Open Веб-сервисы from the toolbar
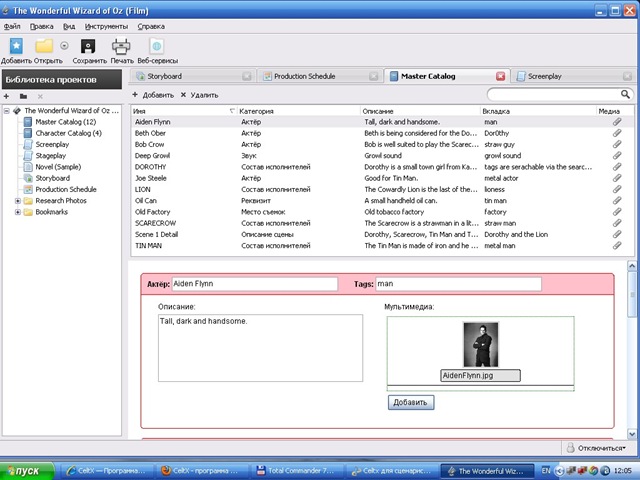Viewport: 640px width, 480px height. tap(156, 46)
